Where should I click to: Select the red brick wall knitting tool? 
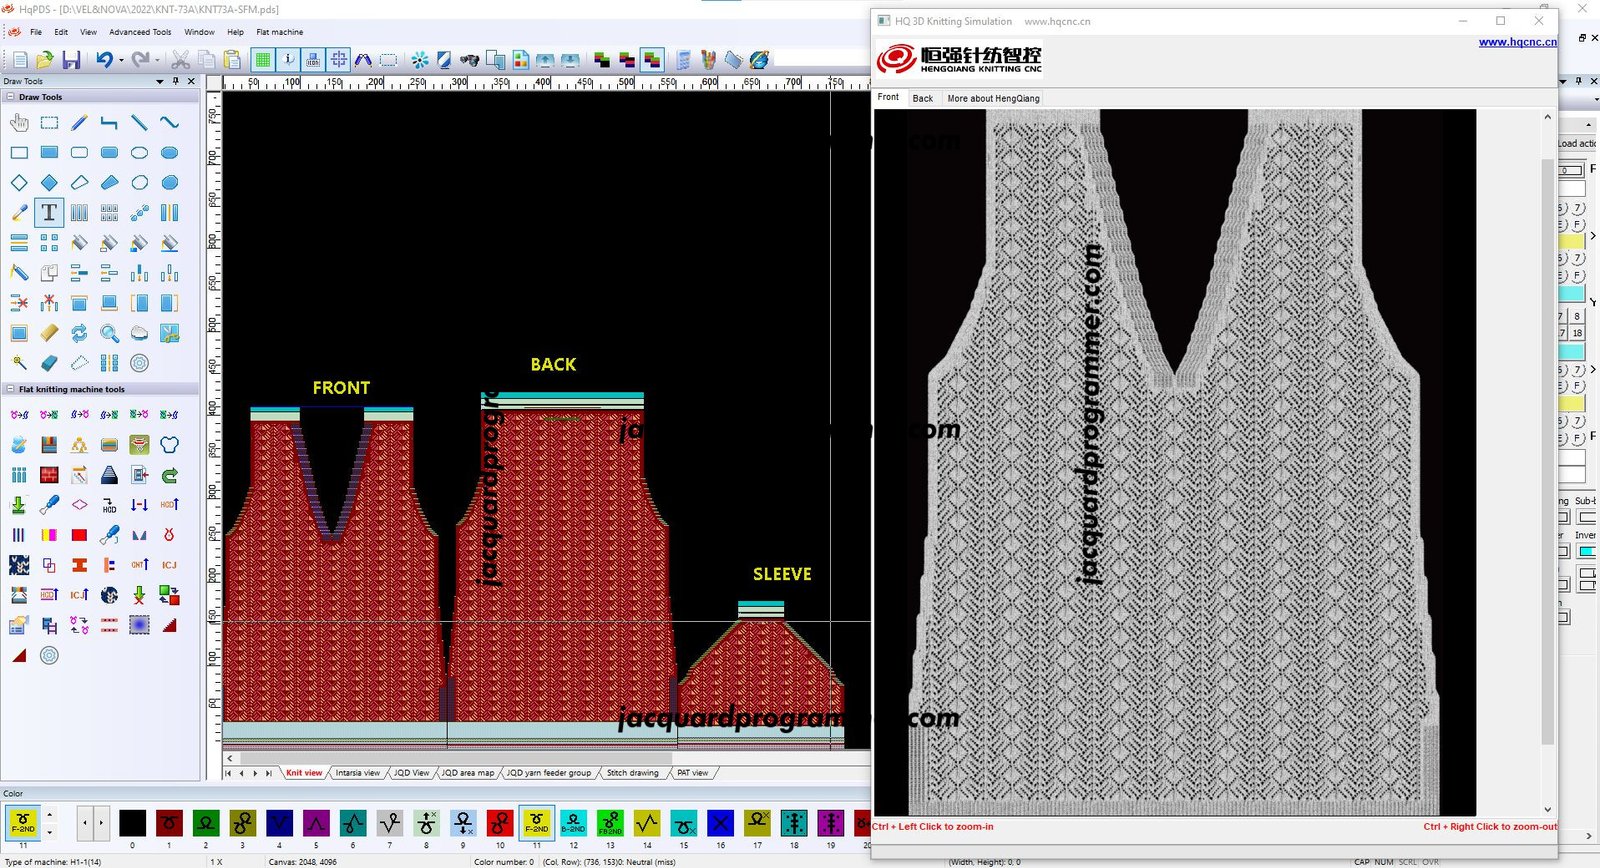(49, 475)
